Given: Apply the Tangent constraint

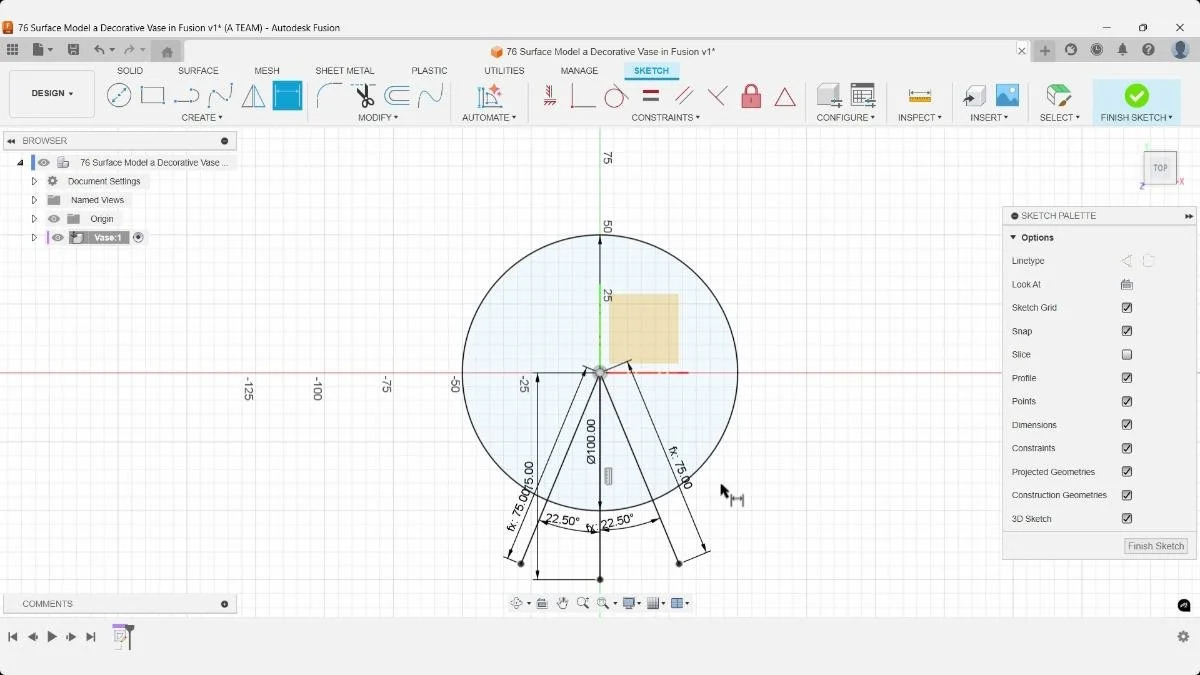Looking at the screenshot, I should coord(616,96).
